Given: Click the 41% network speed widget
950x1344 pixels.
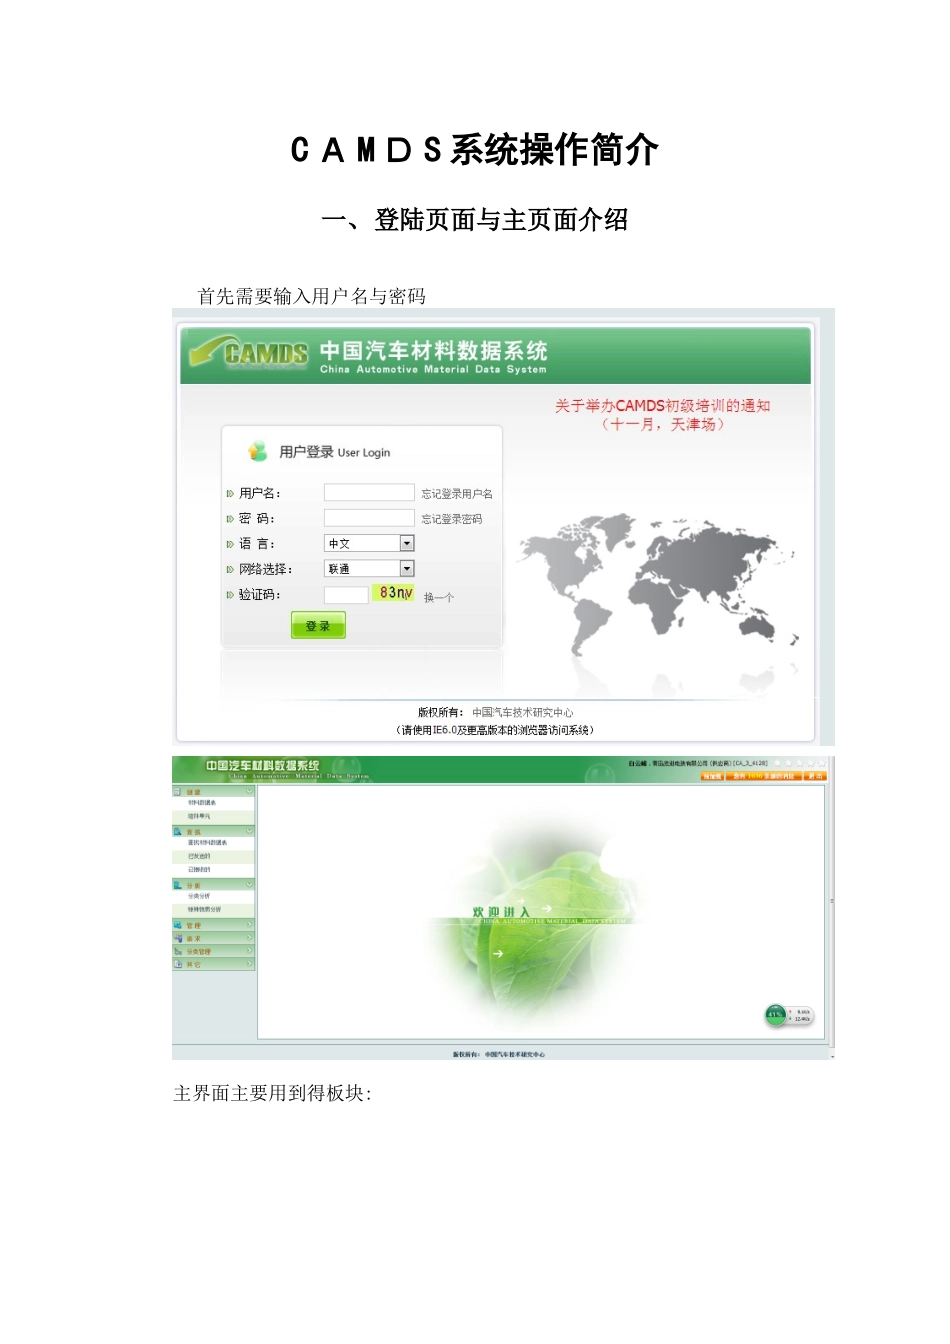Looking at the screenshot, I should pyautogui.click(x=790, y=1015).
